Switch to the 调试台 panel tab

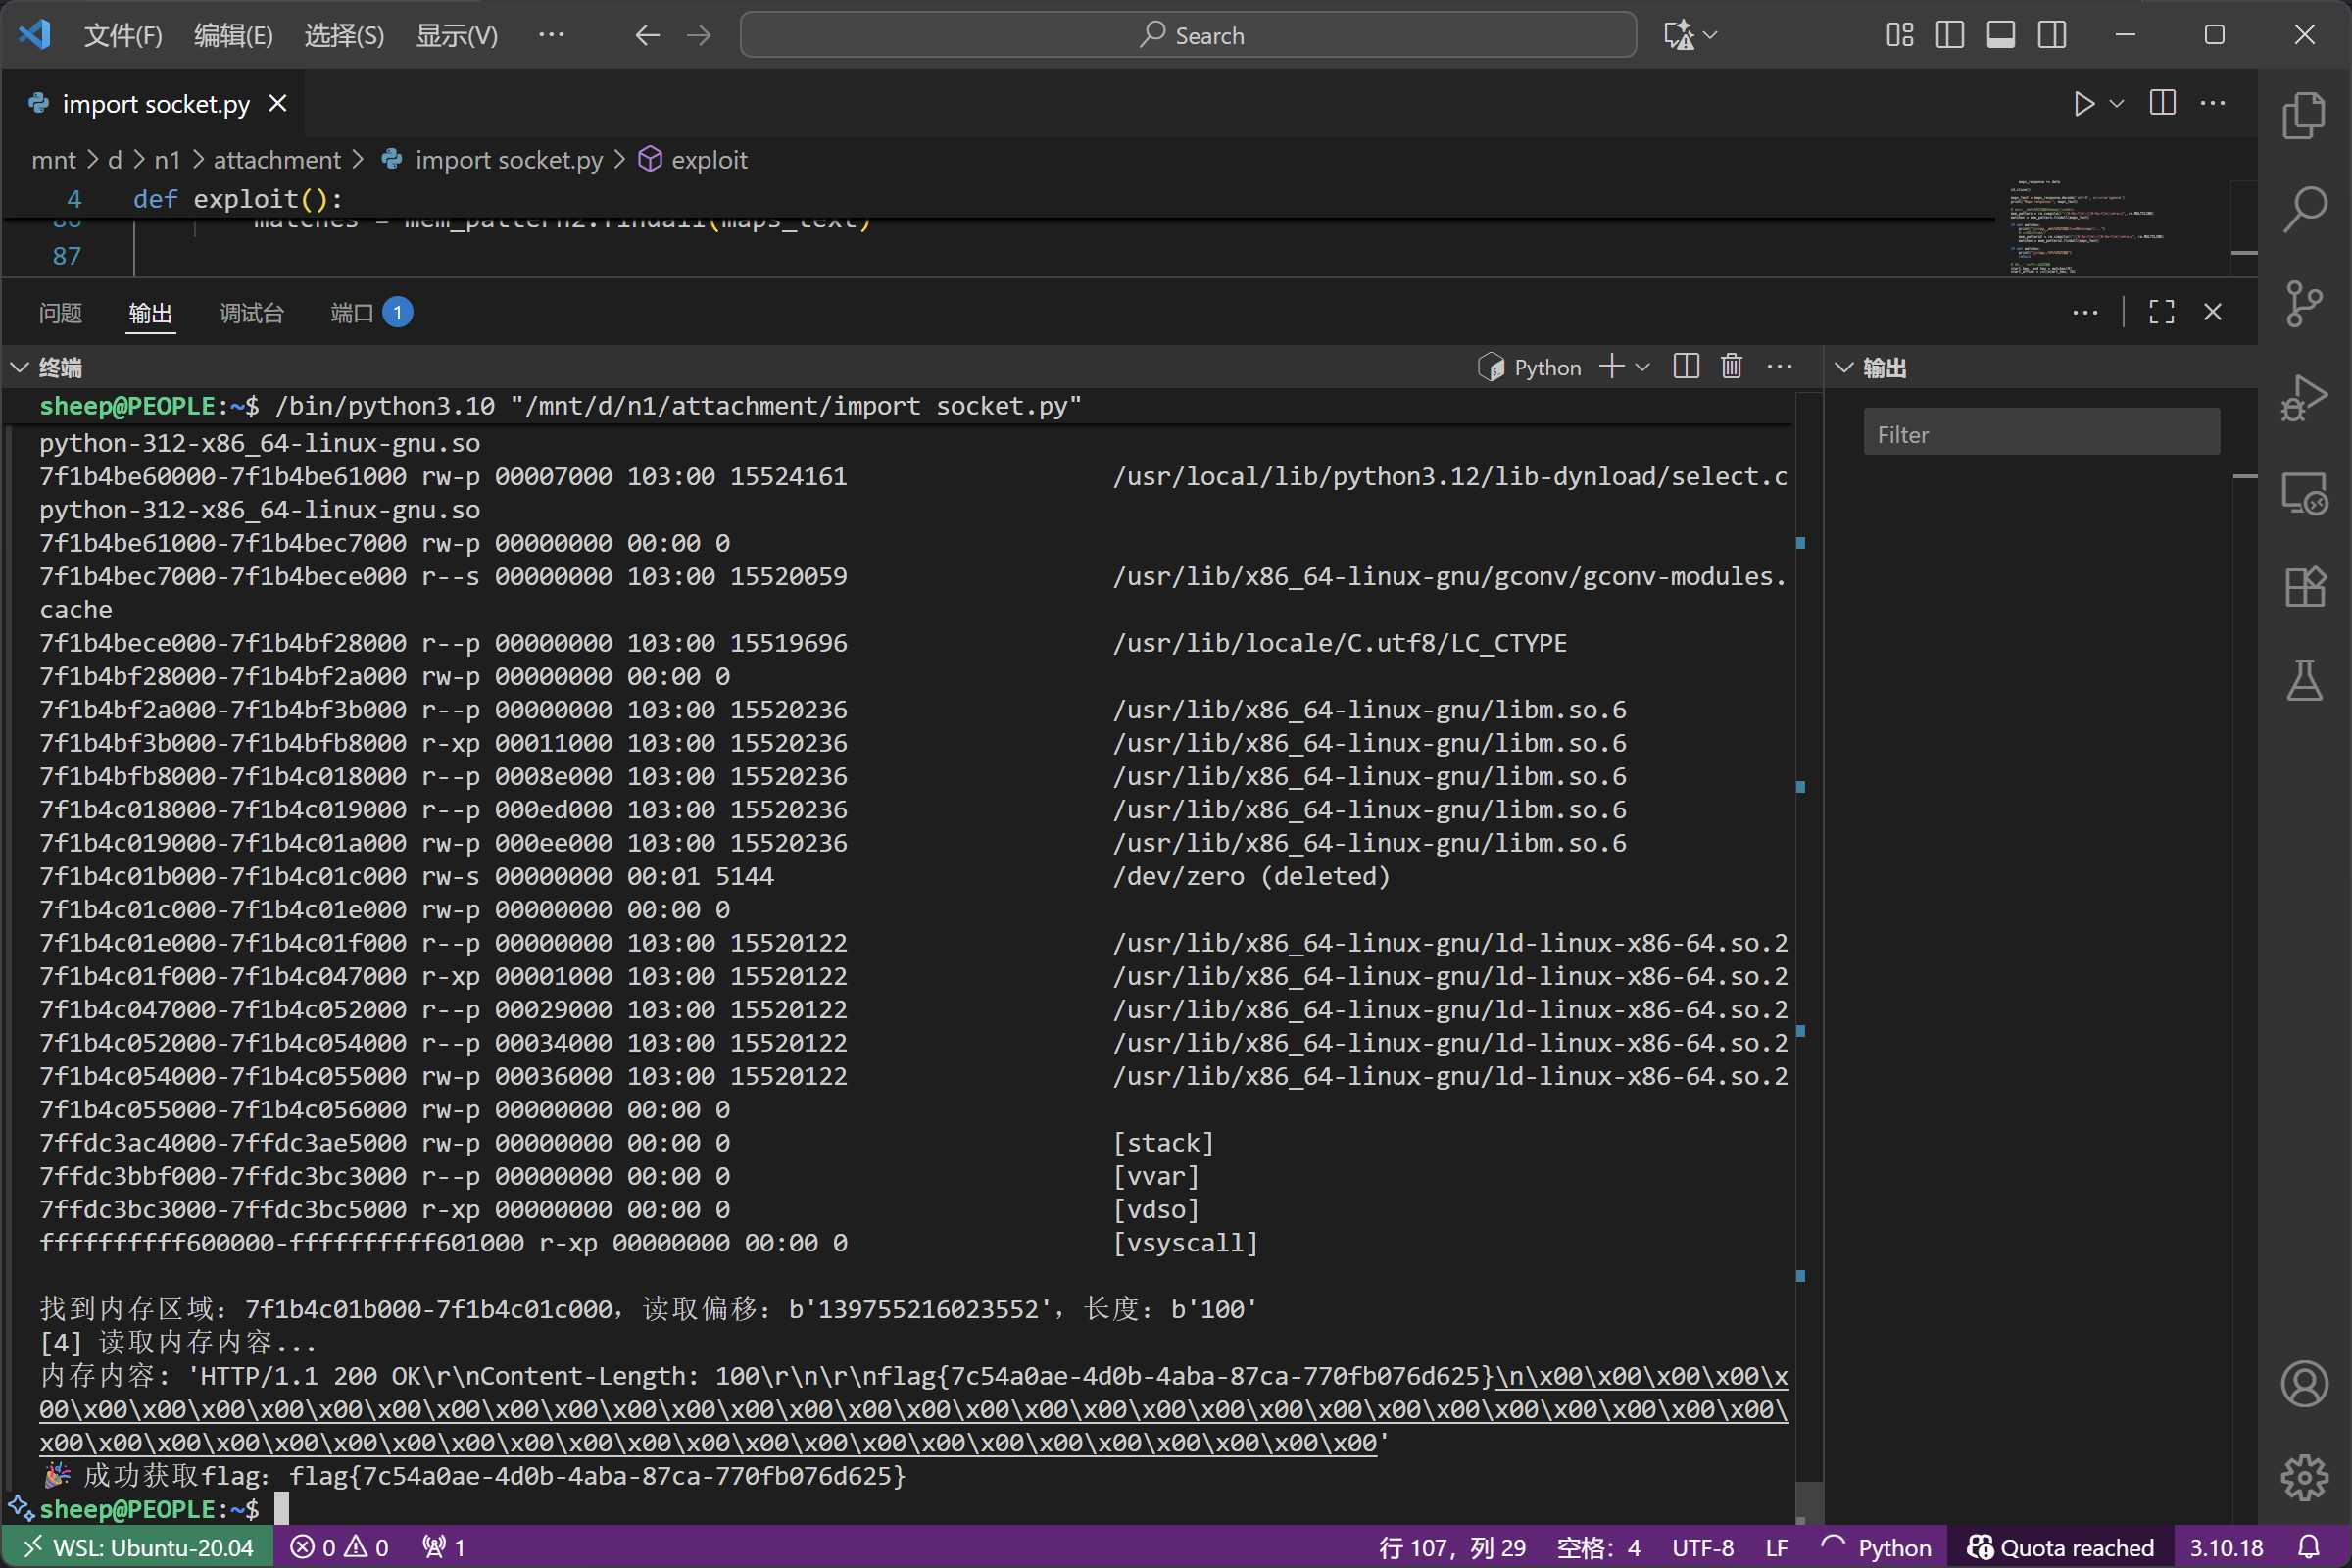[x=251, y=313]
